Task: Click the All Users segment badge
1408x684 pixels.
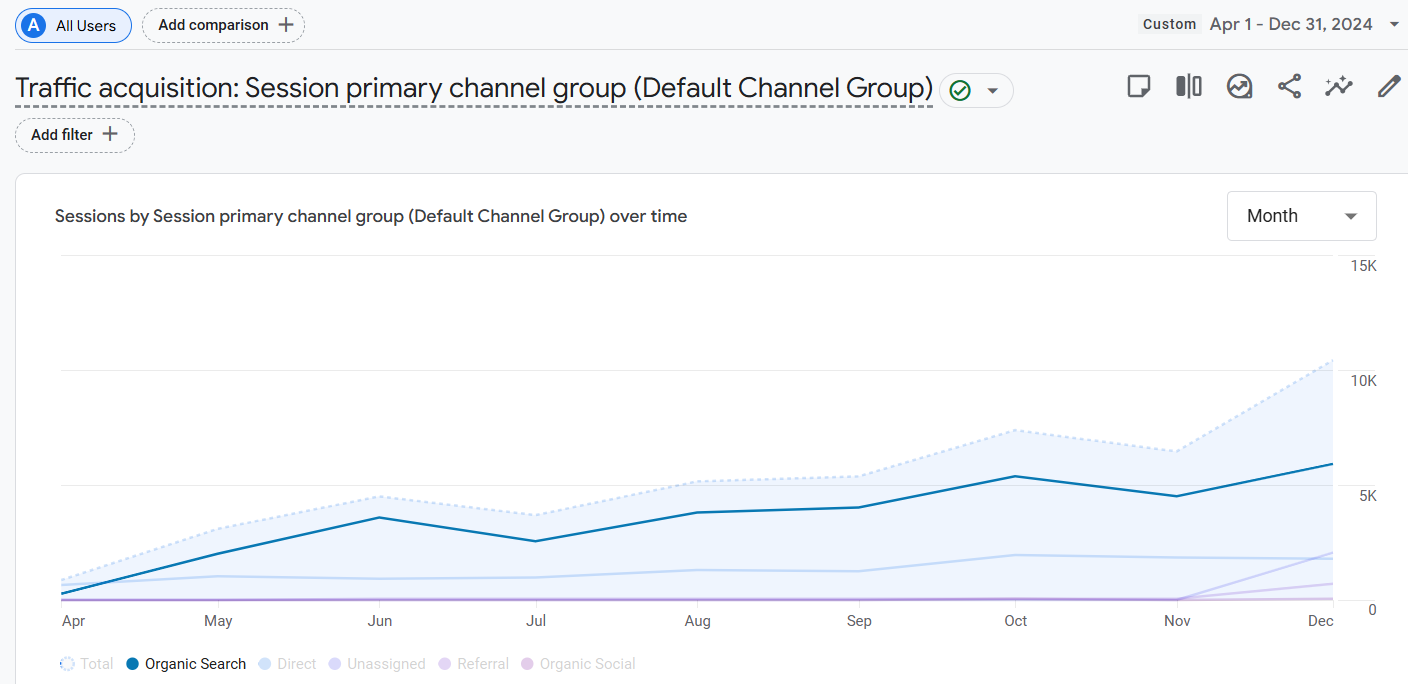Action: [x=73, y=25]
